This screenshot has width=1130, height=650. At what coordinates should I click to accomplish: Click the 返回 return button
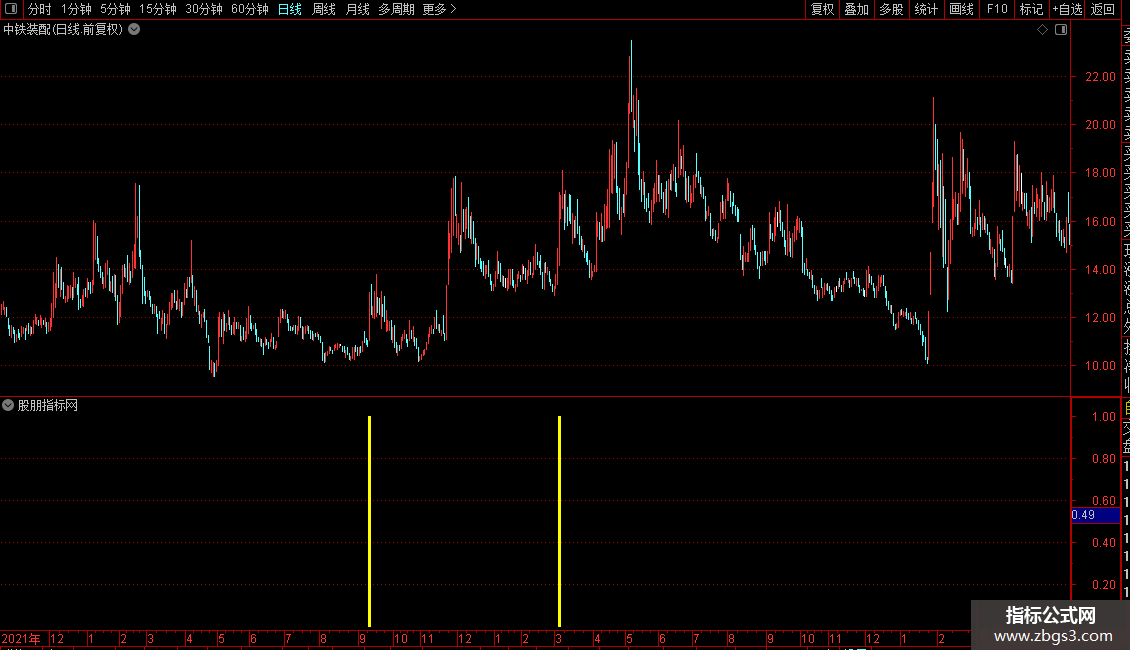[1103, 9]
